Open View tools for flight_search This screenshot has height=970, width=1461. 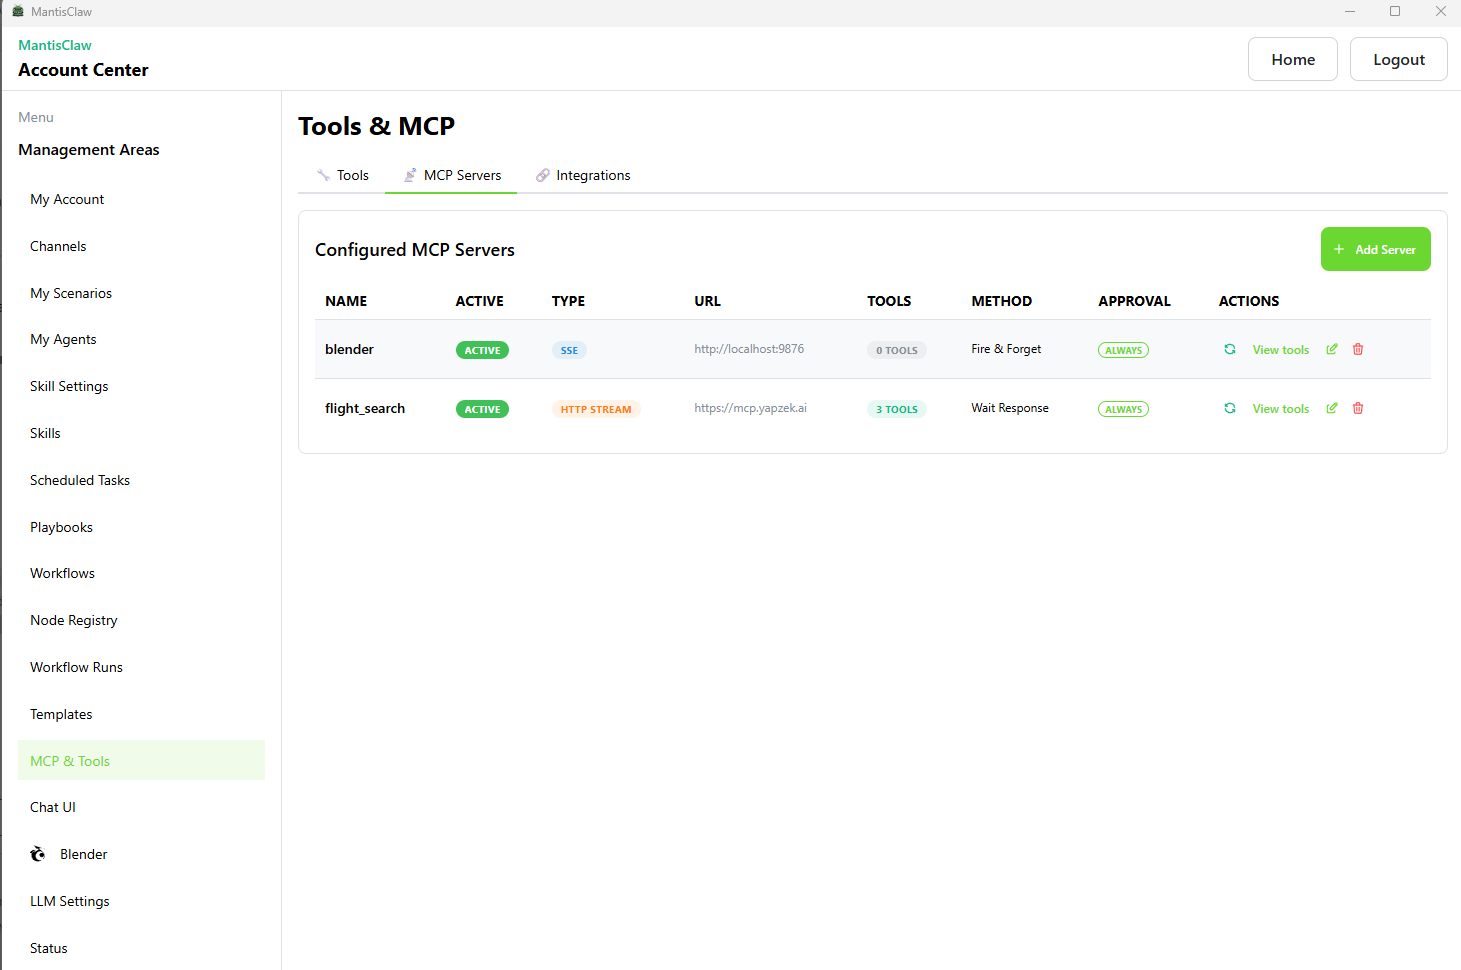1280,408
